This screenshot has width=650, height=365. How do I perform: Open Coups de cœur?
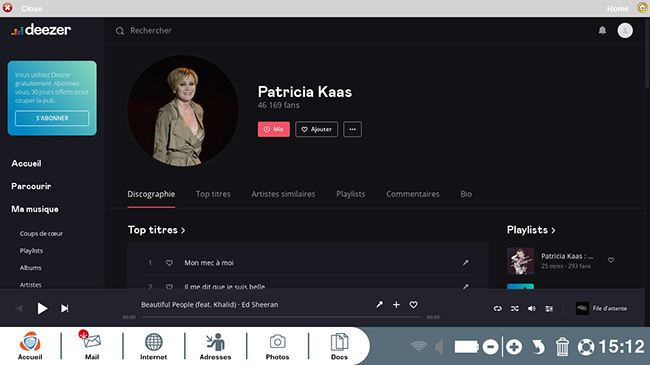[41, 234]
